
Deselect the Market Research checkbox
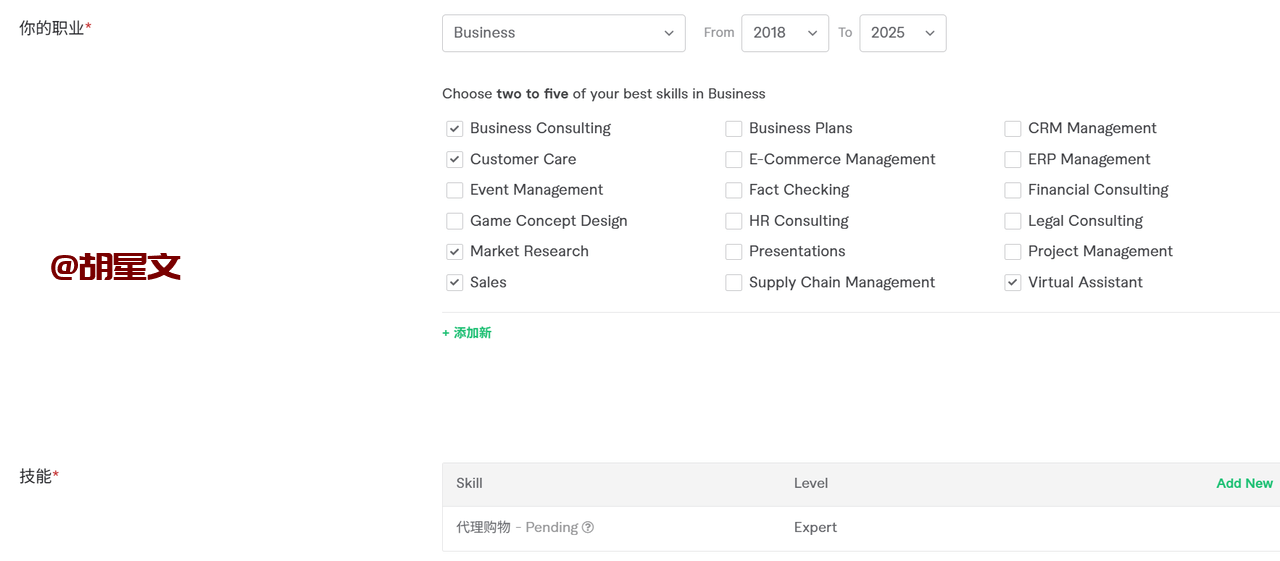coord(455,252)
